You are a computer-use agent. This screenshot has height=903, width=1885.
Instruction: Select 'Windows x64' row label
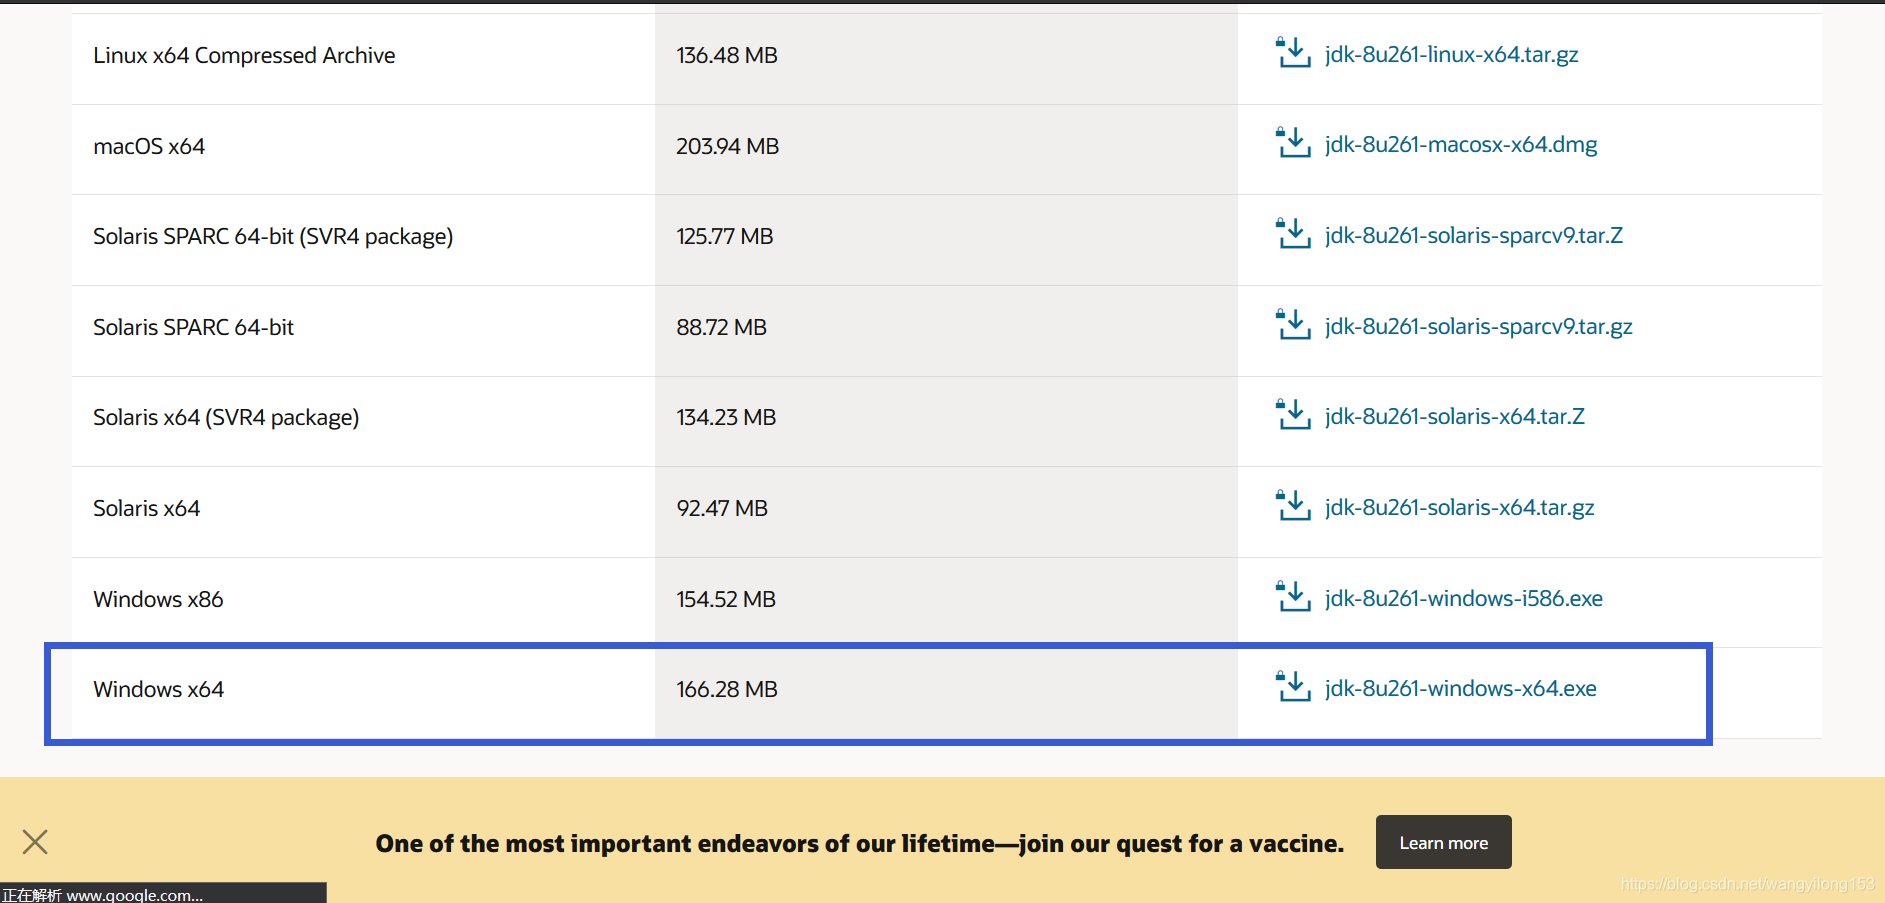(x=158, y=690)
